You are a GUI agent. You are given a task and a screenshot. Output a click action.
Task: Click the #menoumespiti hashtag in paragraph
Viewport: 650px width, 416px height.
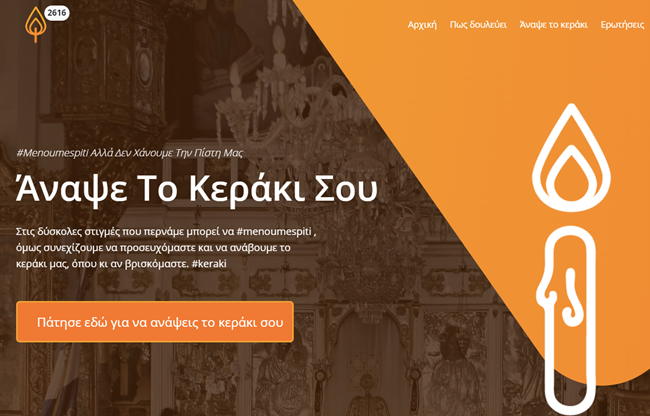[274, 231]
